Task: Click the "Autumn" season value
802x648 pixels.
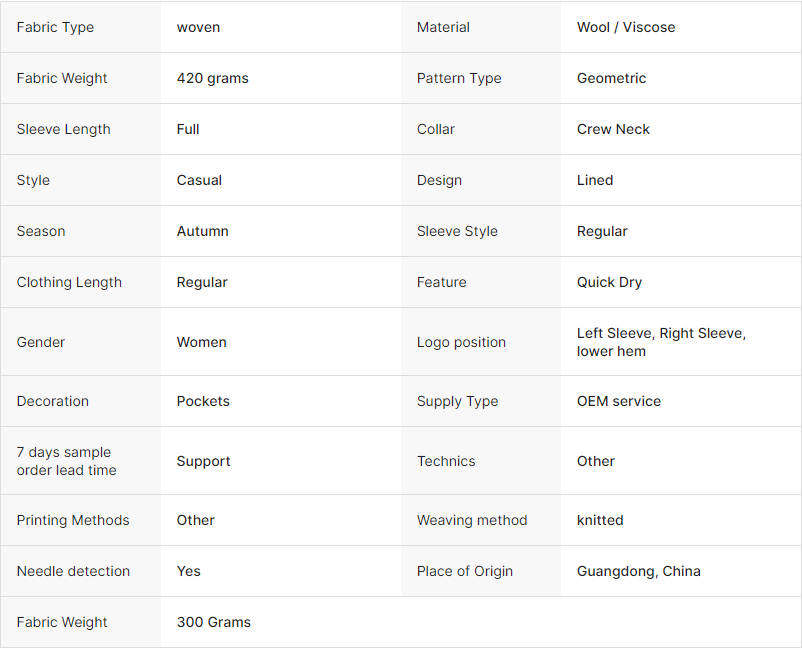Action: (202, 231)
